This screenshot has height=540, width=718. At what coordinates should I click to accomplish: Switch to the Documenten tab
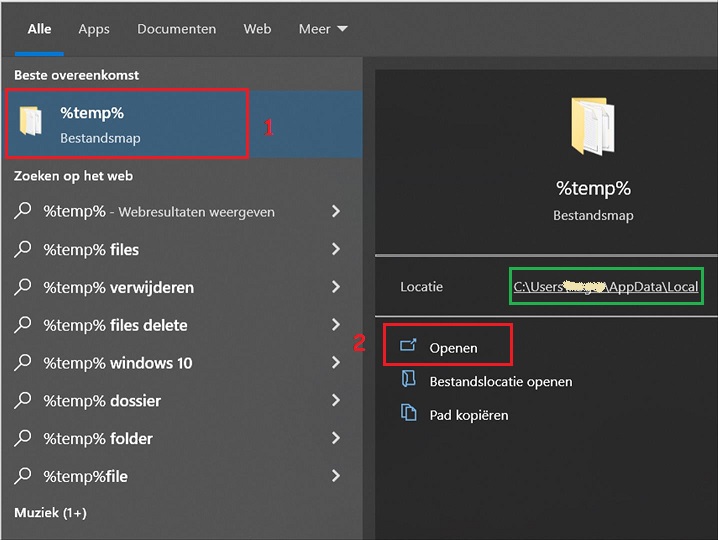tap(176, 29)
